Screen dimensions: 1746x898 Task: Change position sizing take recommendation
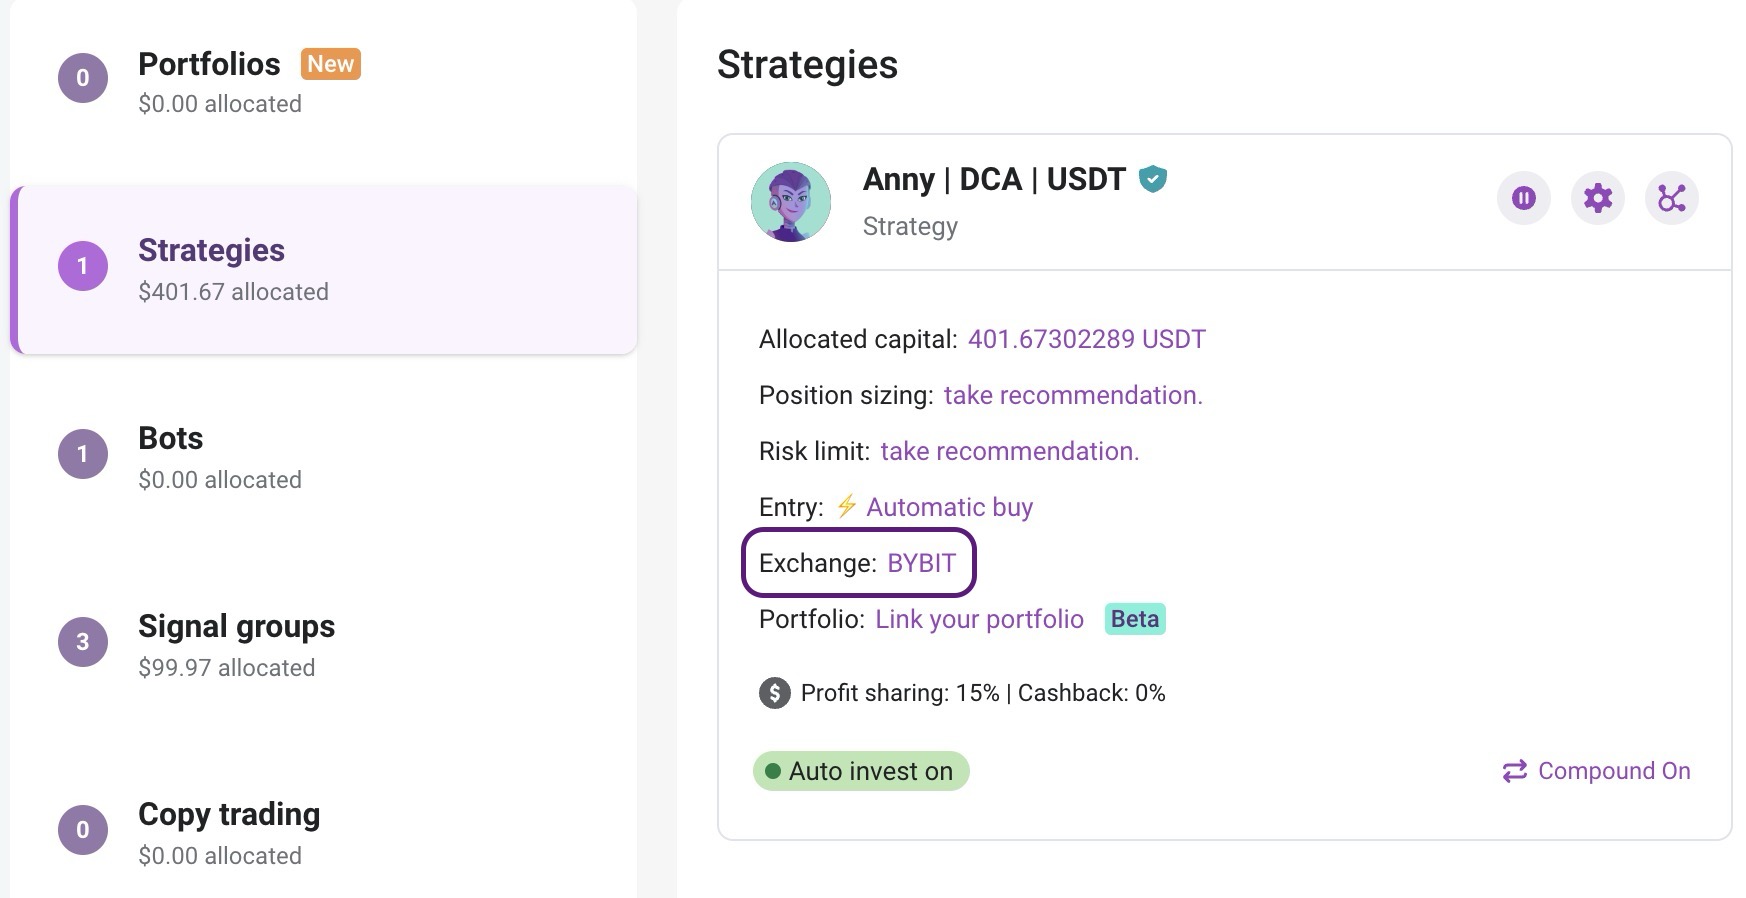click(x=1072, y=395)
